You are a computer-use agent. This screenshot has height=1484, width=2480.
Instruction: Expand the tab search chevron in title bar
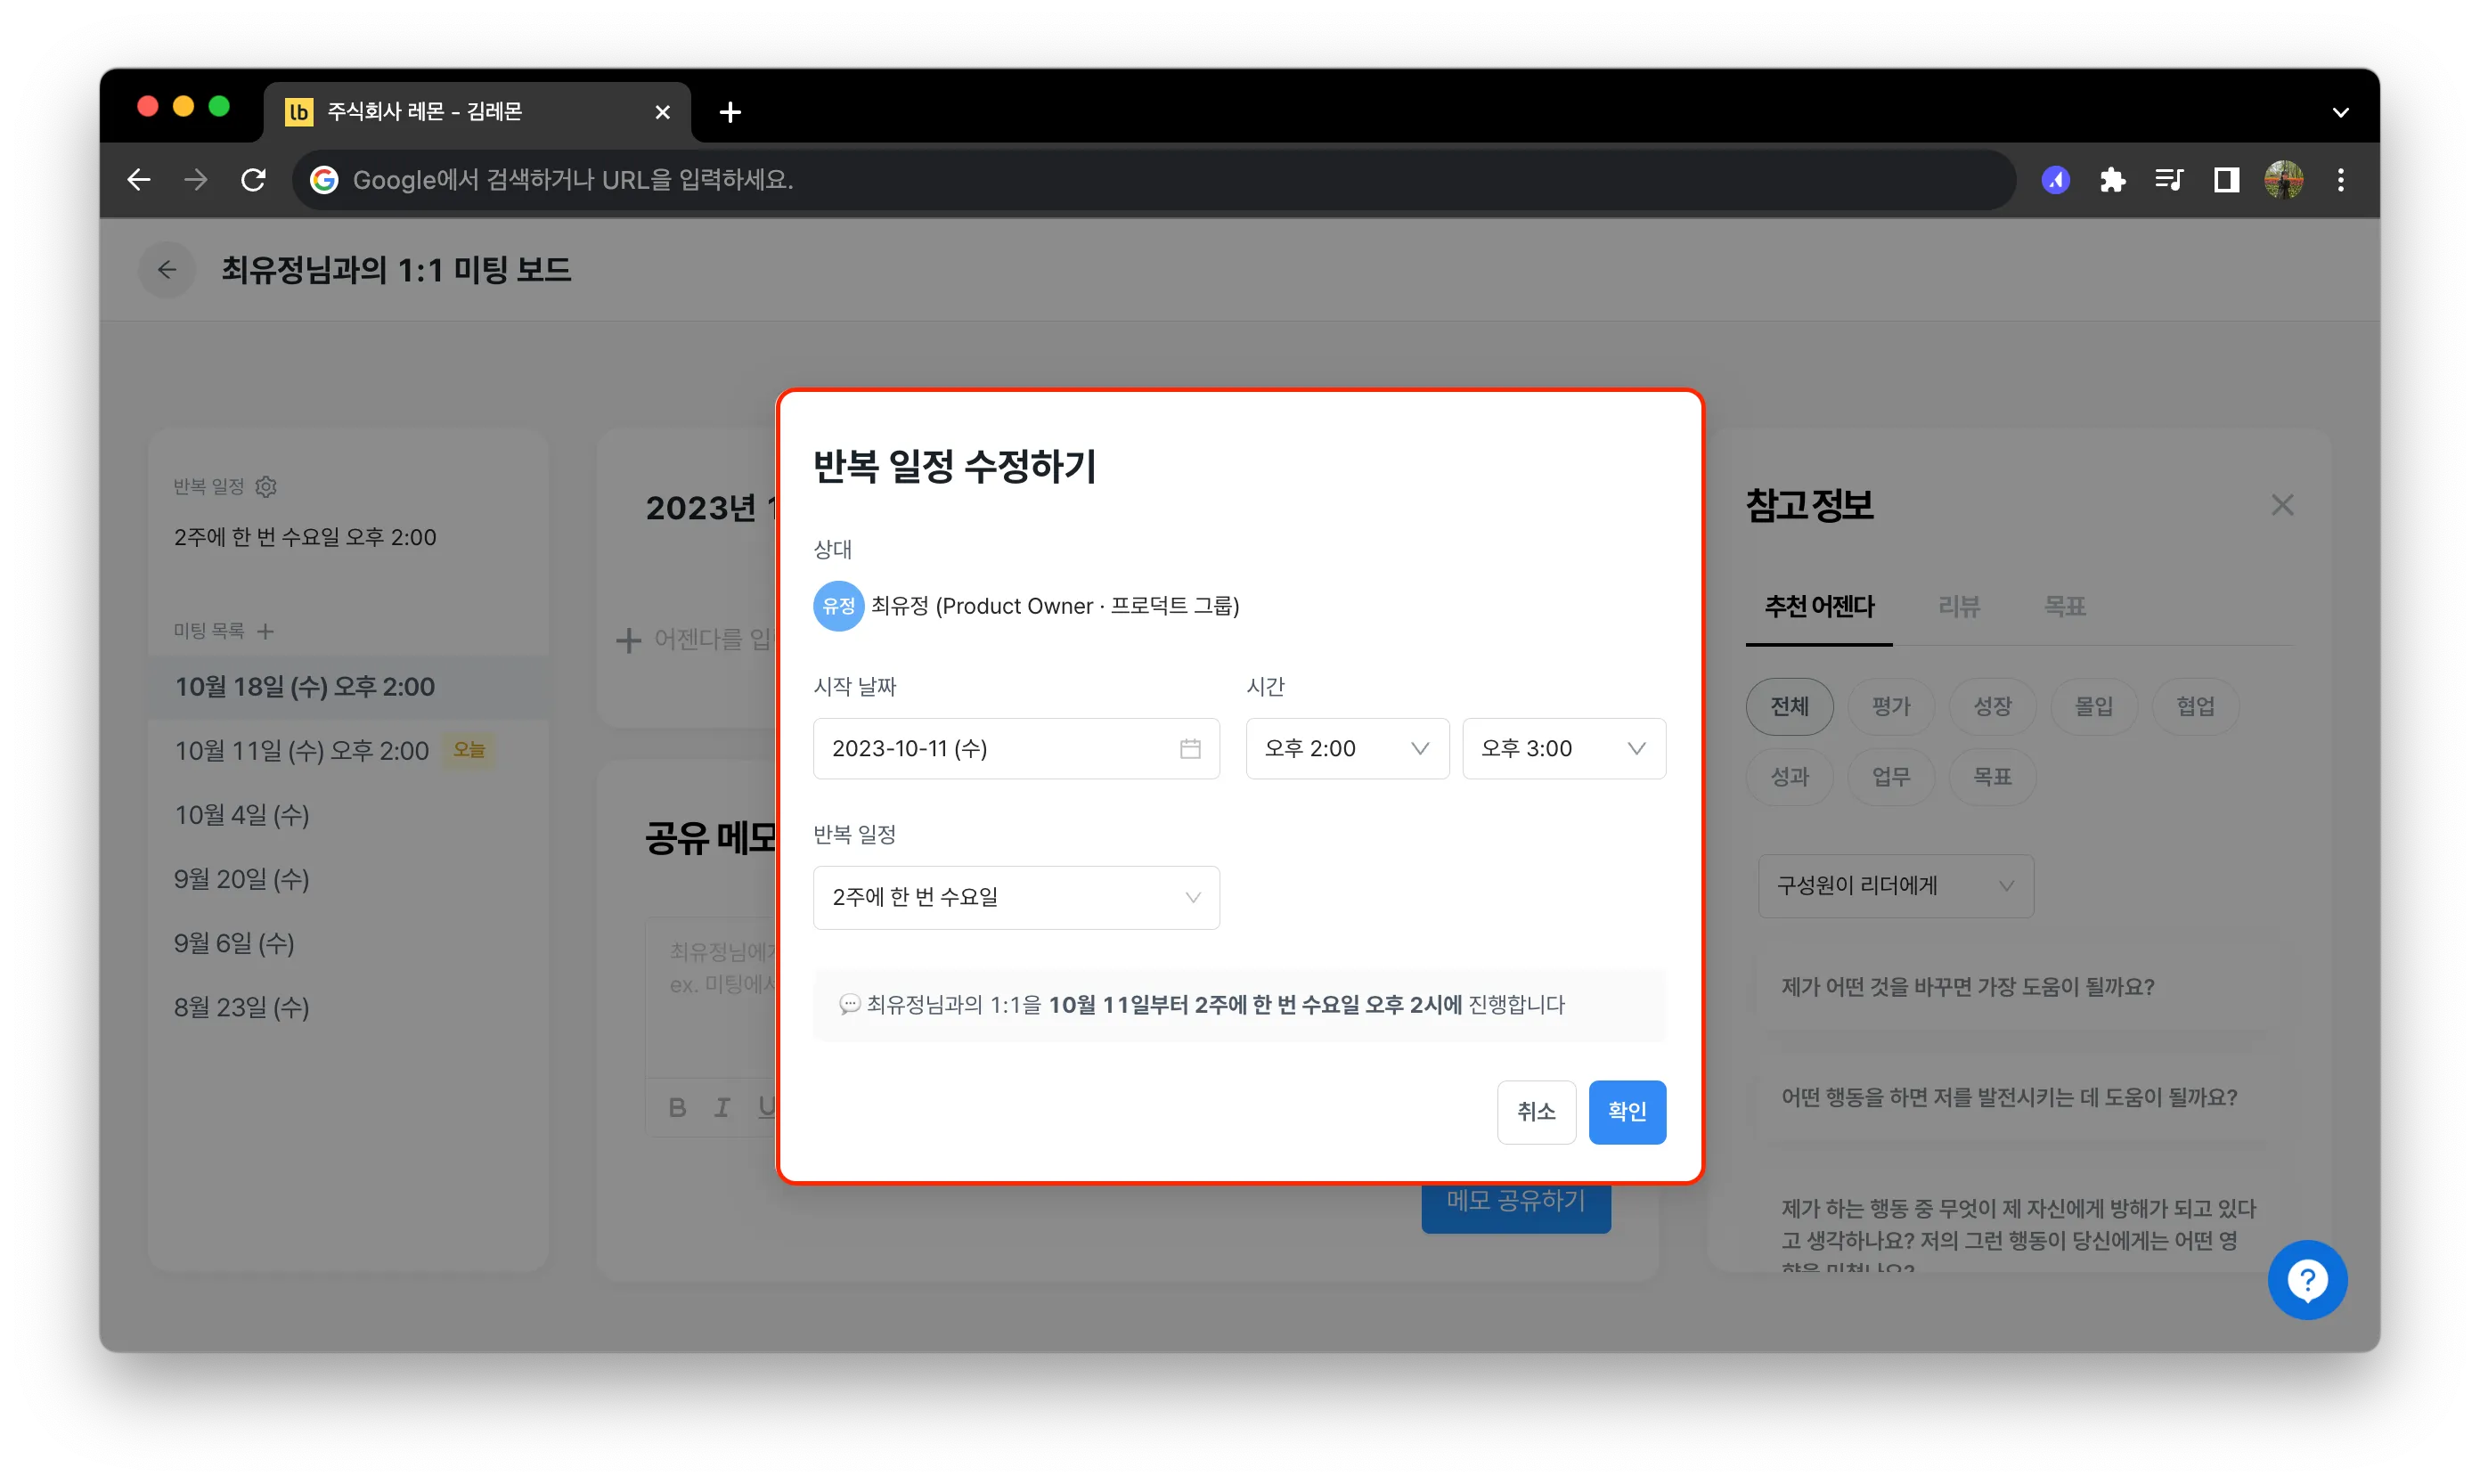[2340, 112]
